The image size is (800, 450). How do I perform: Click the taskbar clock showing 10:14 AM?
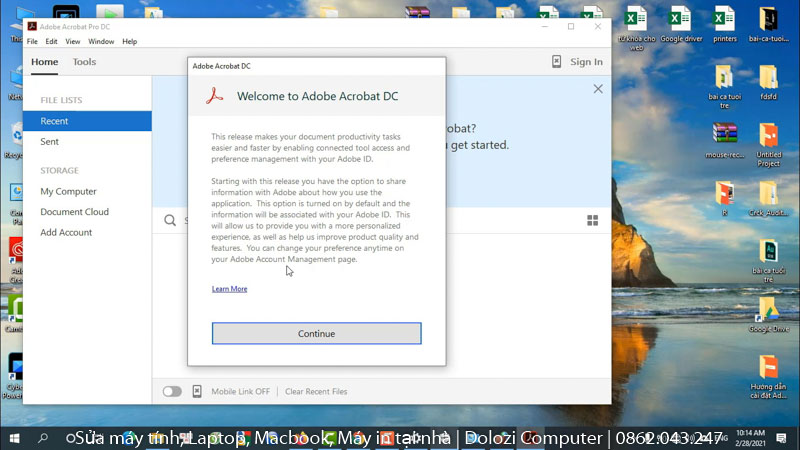click(751, 438)
